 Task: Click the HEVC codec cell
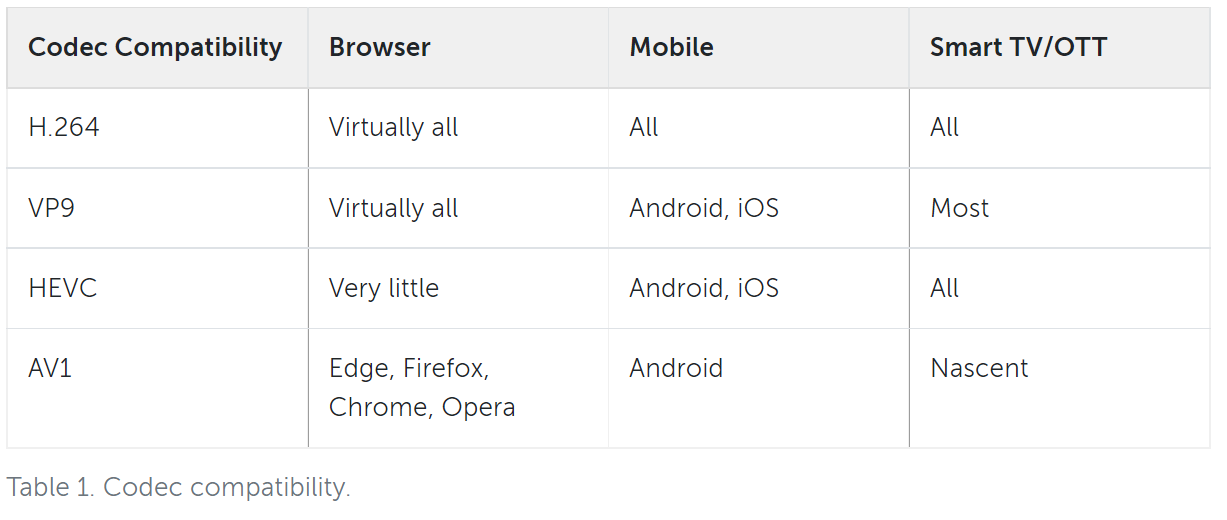(x=156, y=288)
